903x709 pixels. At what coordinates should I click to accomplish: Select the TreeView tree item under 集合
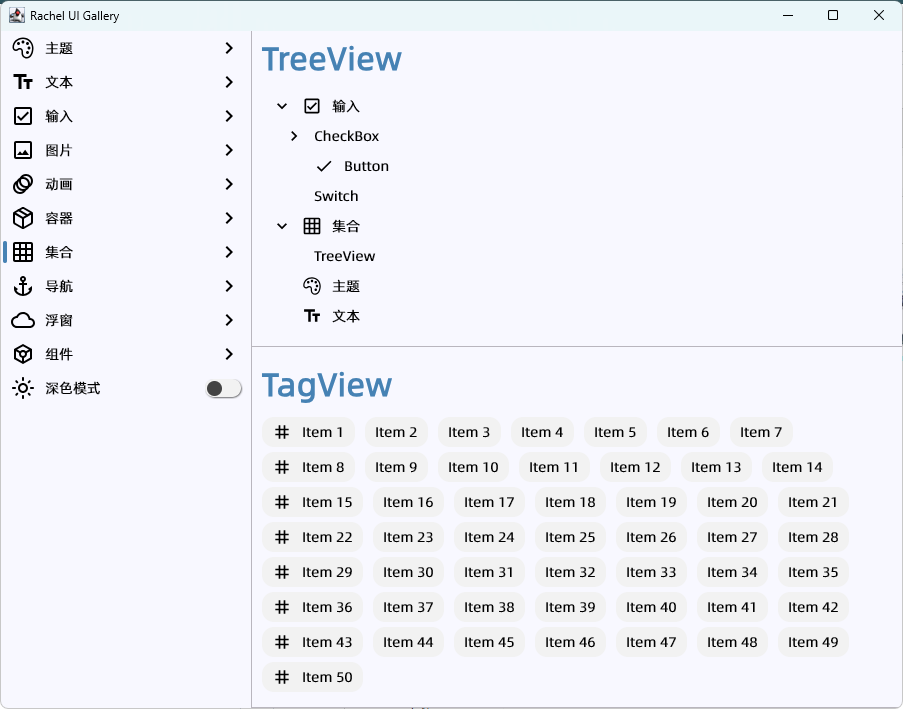point(344,256)
